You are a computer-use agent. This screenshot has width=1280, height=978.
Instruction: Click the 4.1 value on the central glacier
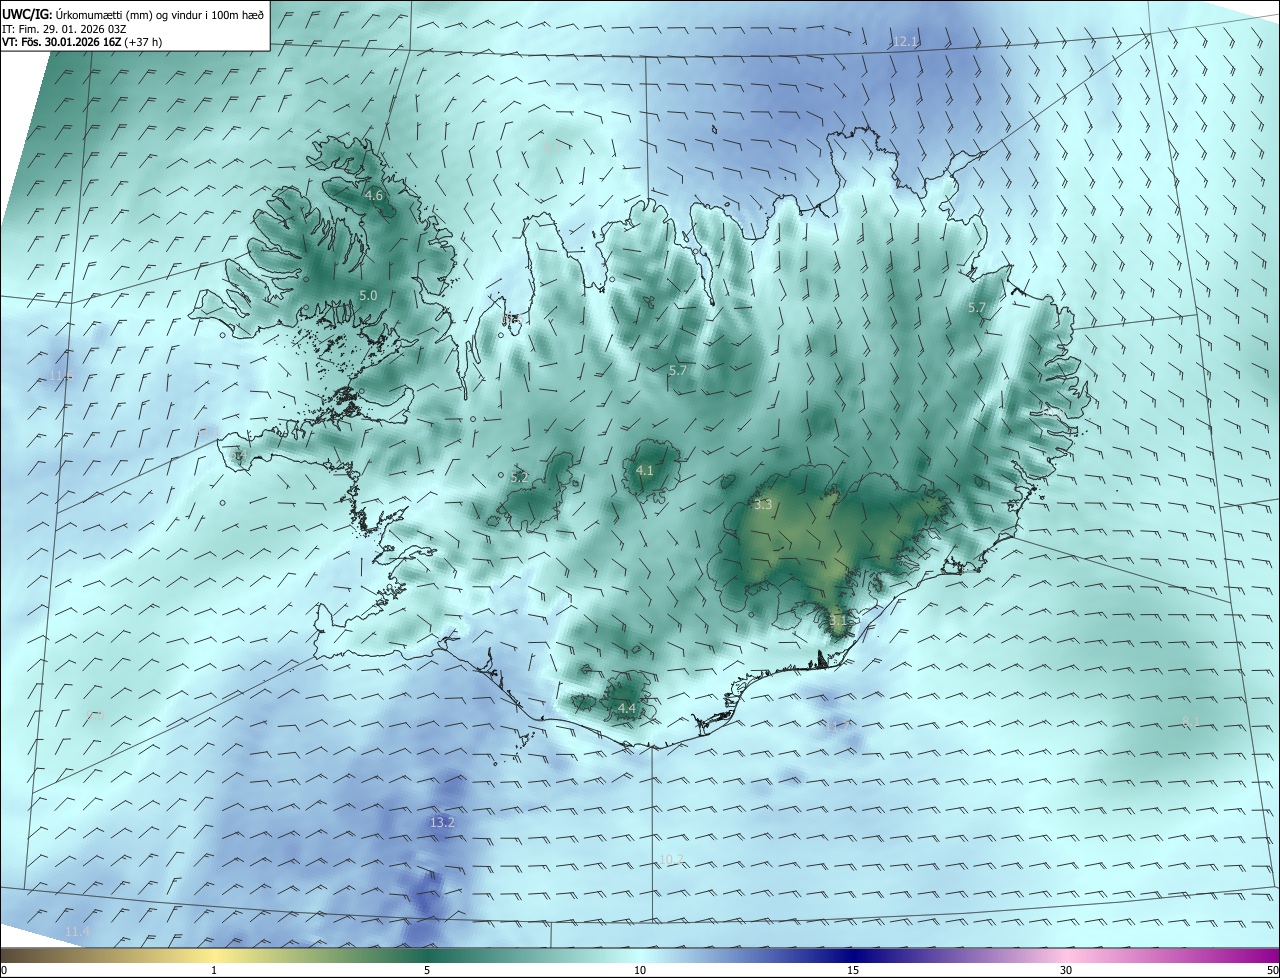644,470
